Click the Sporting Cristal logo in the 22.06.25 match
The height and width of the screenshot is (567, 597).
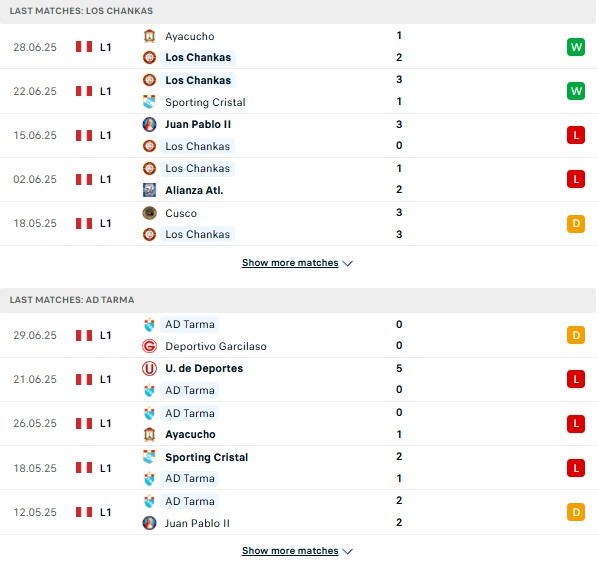click(149, 102)
